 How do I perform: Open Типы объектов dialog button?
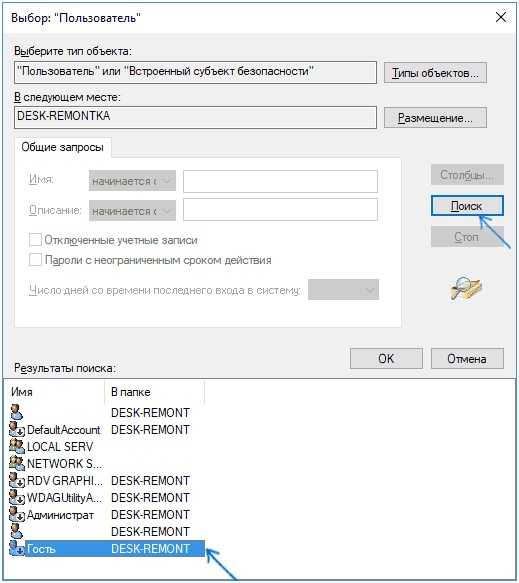(435, 73)
